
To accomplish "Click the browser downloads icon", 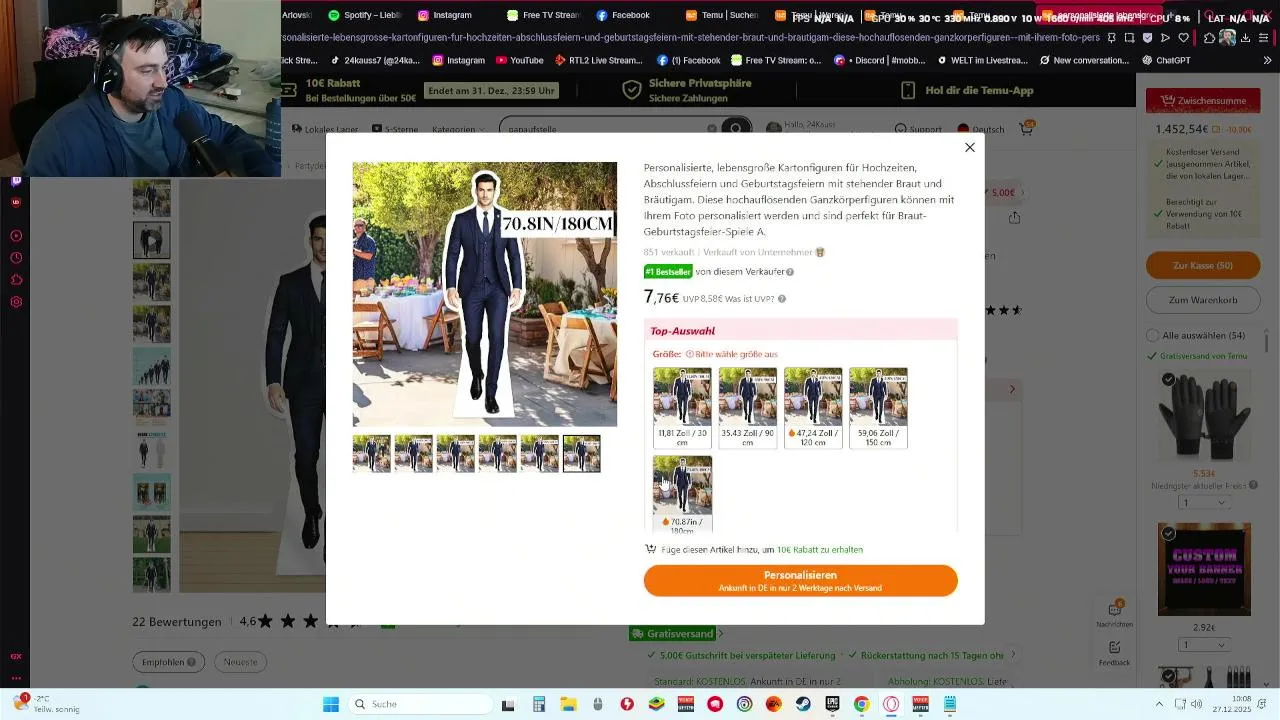I will click(1246, 38).
